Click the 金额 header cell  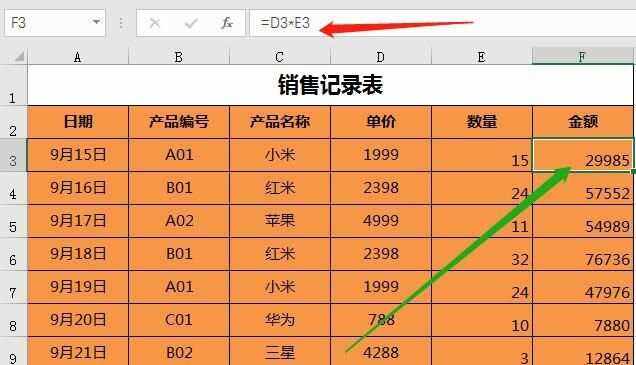point(583,122)
